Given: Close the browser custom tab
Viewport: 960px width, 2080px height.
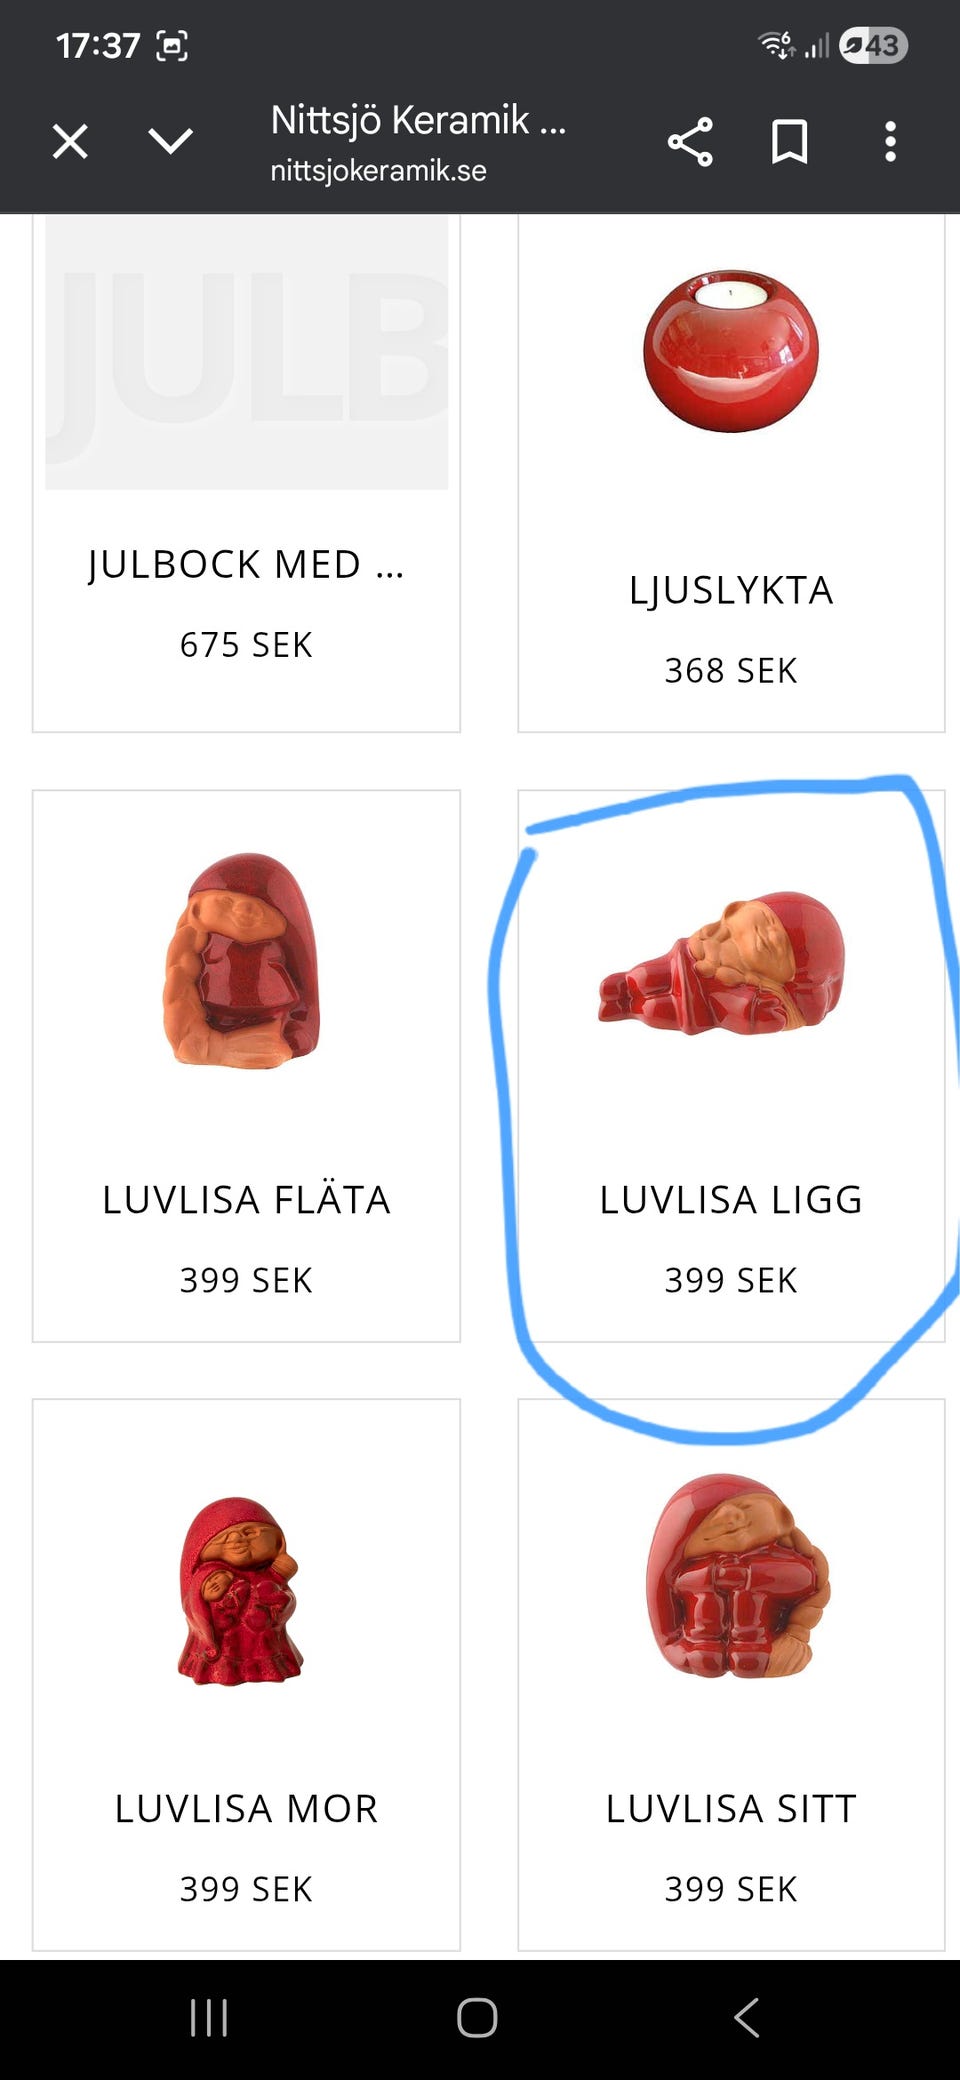Looking at the screenshot, I should click(70, 141).
